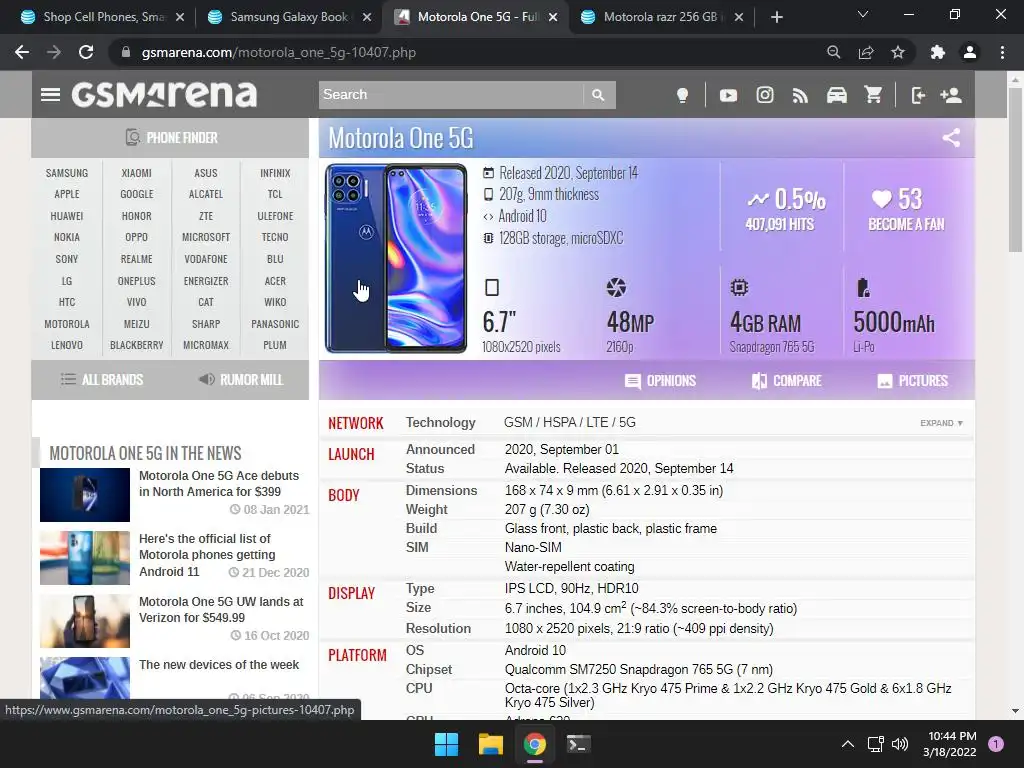Click the heart Become a Fan icon
This screenshot has height=768, width=1024.
[x=881, y=199]
